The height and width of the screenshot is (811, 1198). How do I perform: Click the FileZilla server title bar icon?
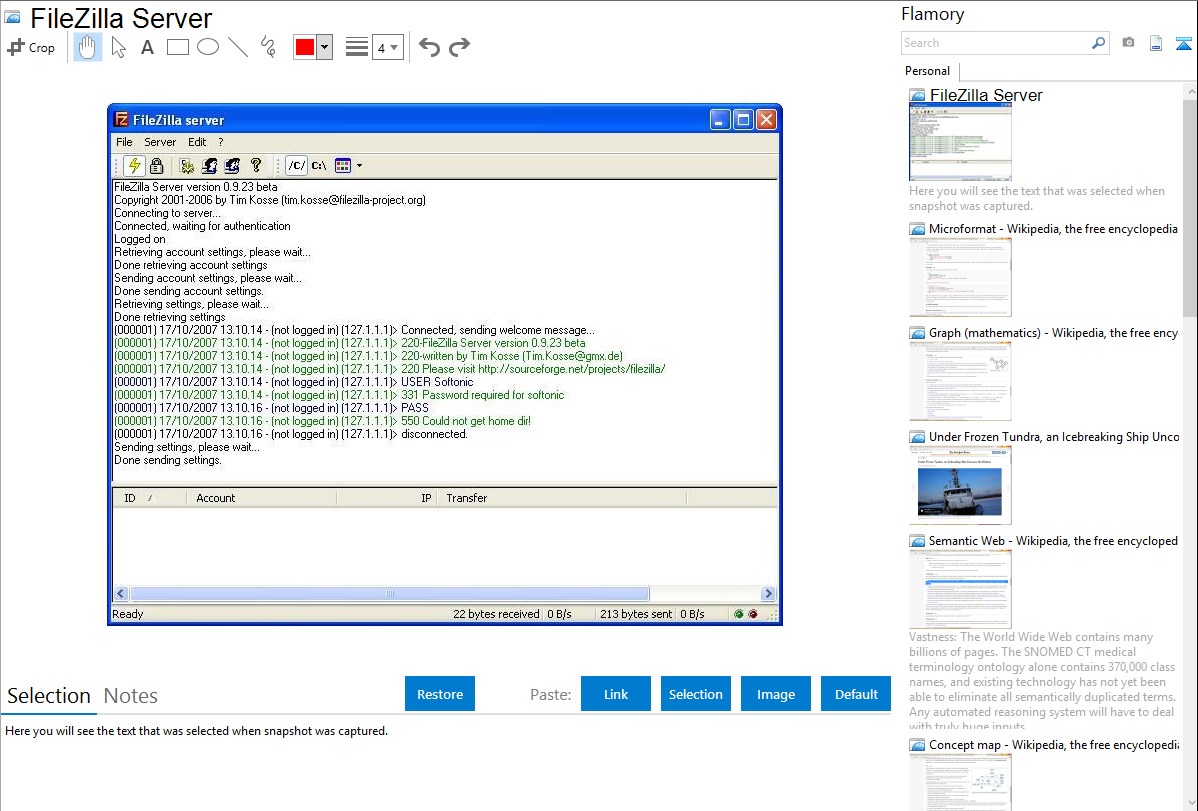pyautogui.click(x=121, y=120)
